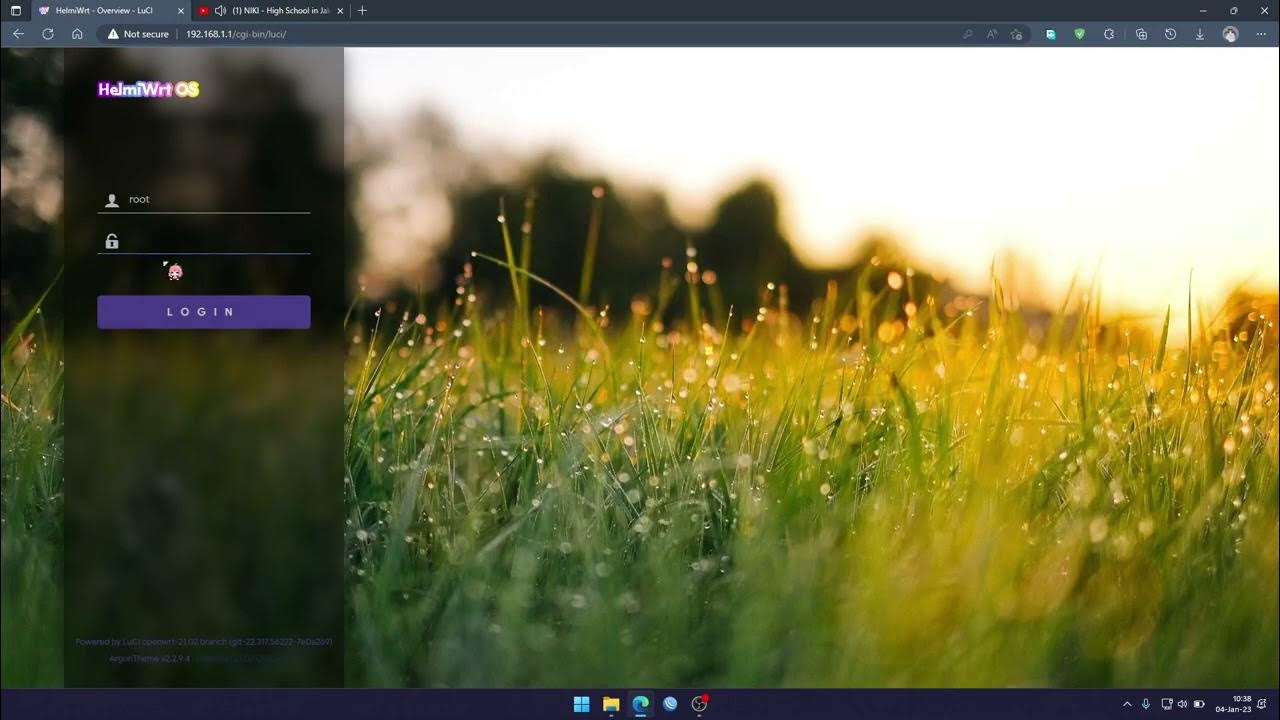Open the blue globe taskbar app
1280x720 pixels.
pos(670,704)
